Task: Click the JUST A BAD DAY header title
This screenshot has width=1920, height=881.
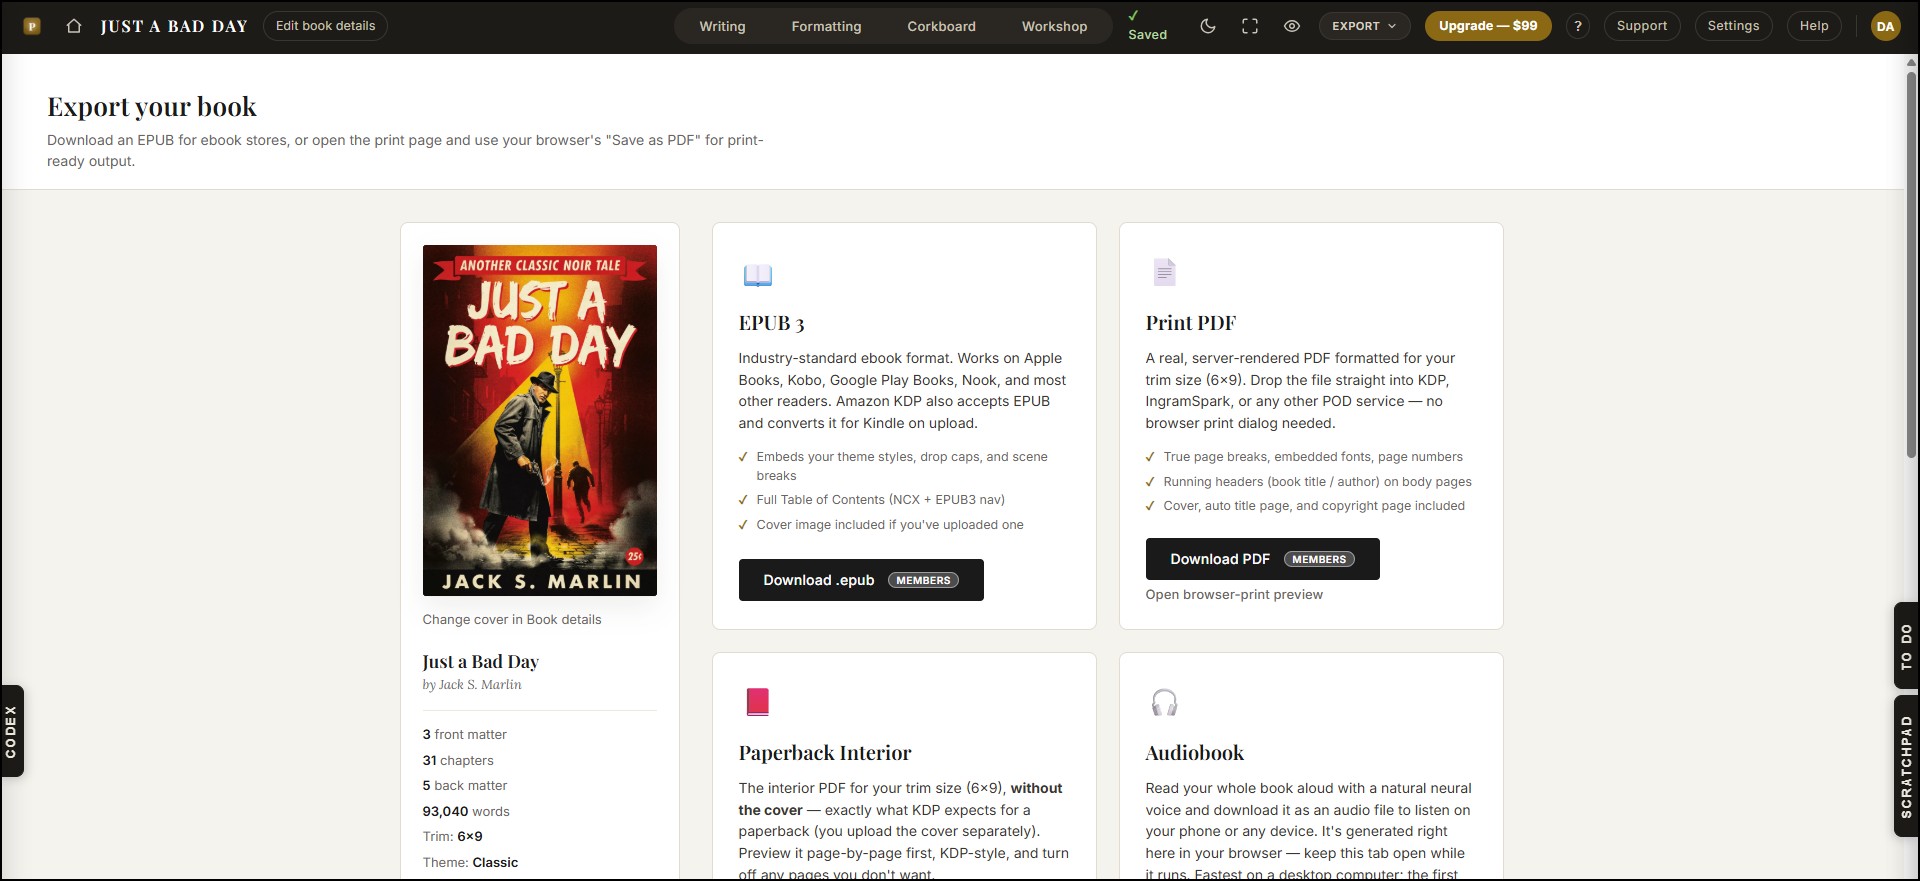Action: coord(174,27)
